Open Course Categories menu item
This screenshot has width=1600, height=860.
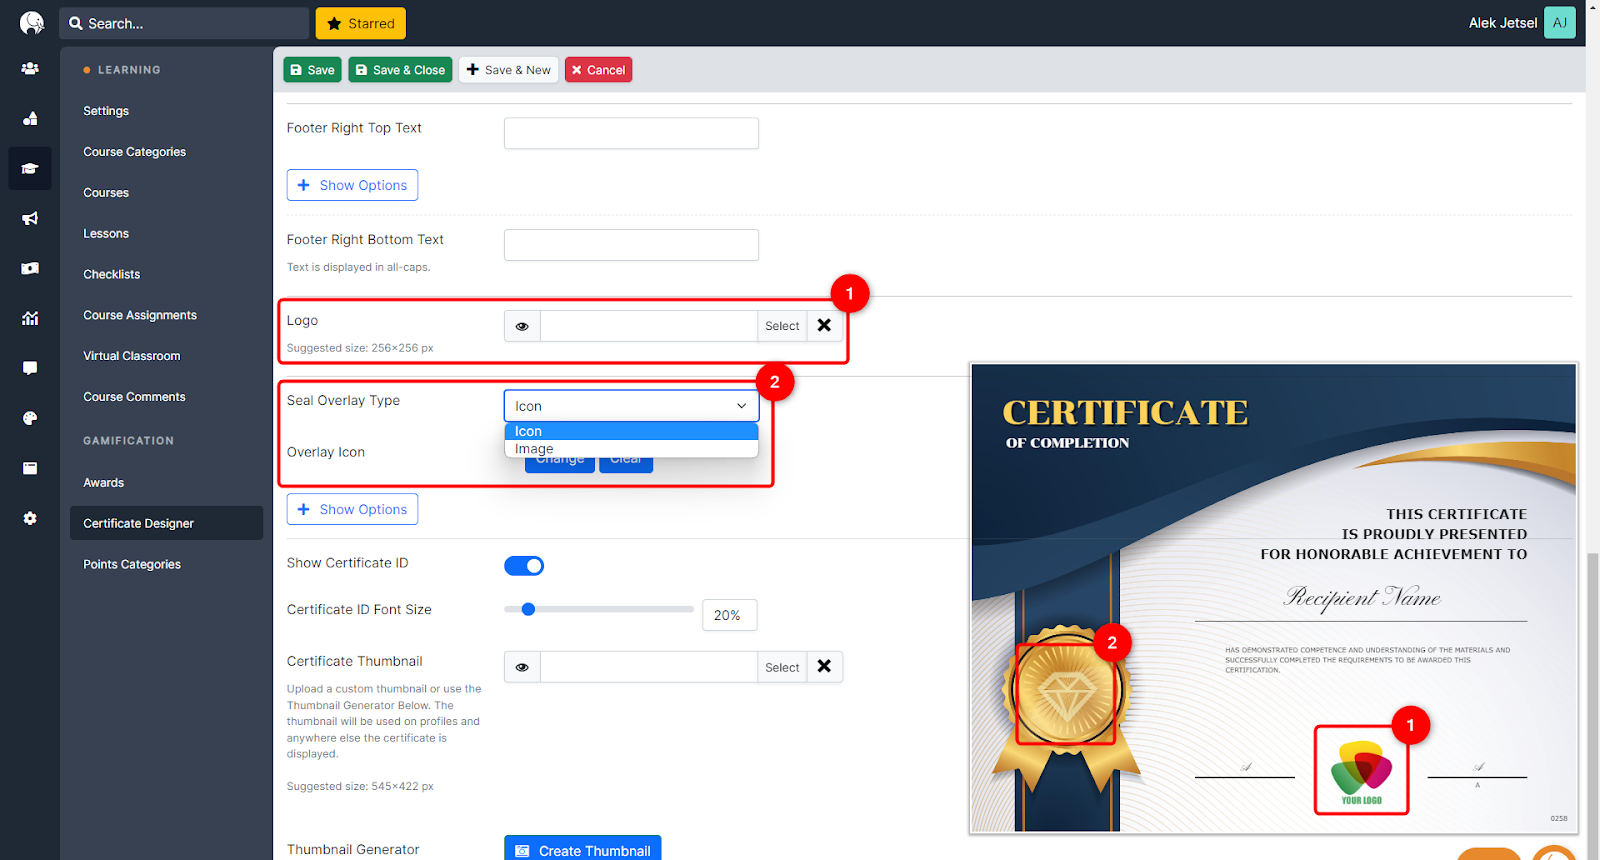pyautogui.click(x=134, y=152)
